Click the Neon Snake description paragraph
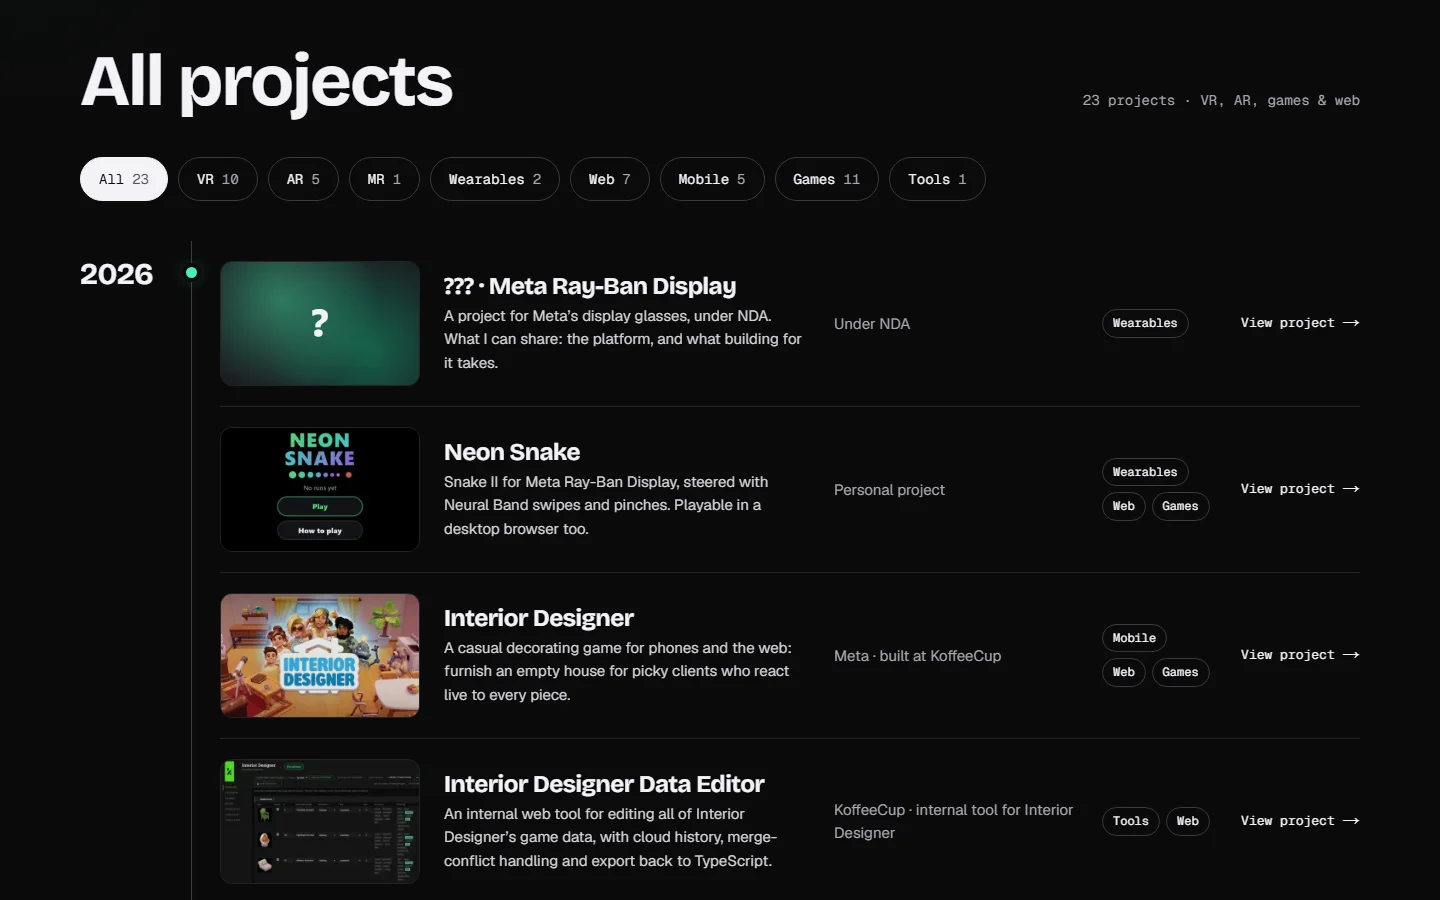The width and height of the screenshot is (1440, 900). 606,505
